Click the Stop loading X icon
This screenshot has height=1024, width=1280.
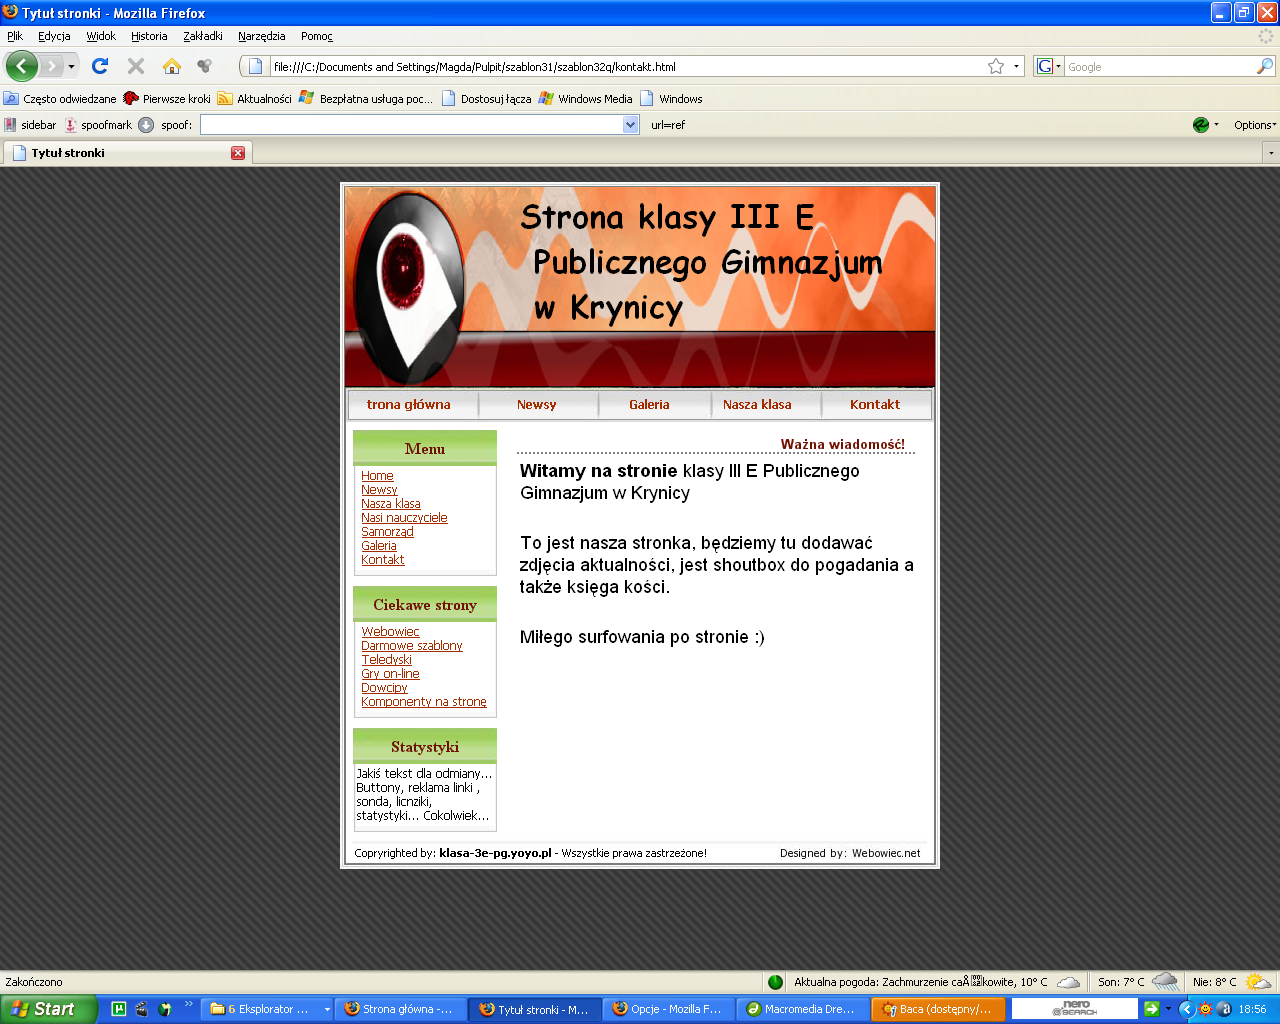136,66
